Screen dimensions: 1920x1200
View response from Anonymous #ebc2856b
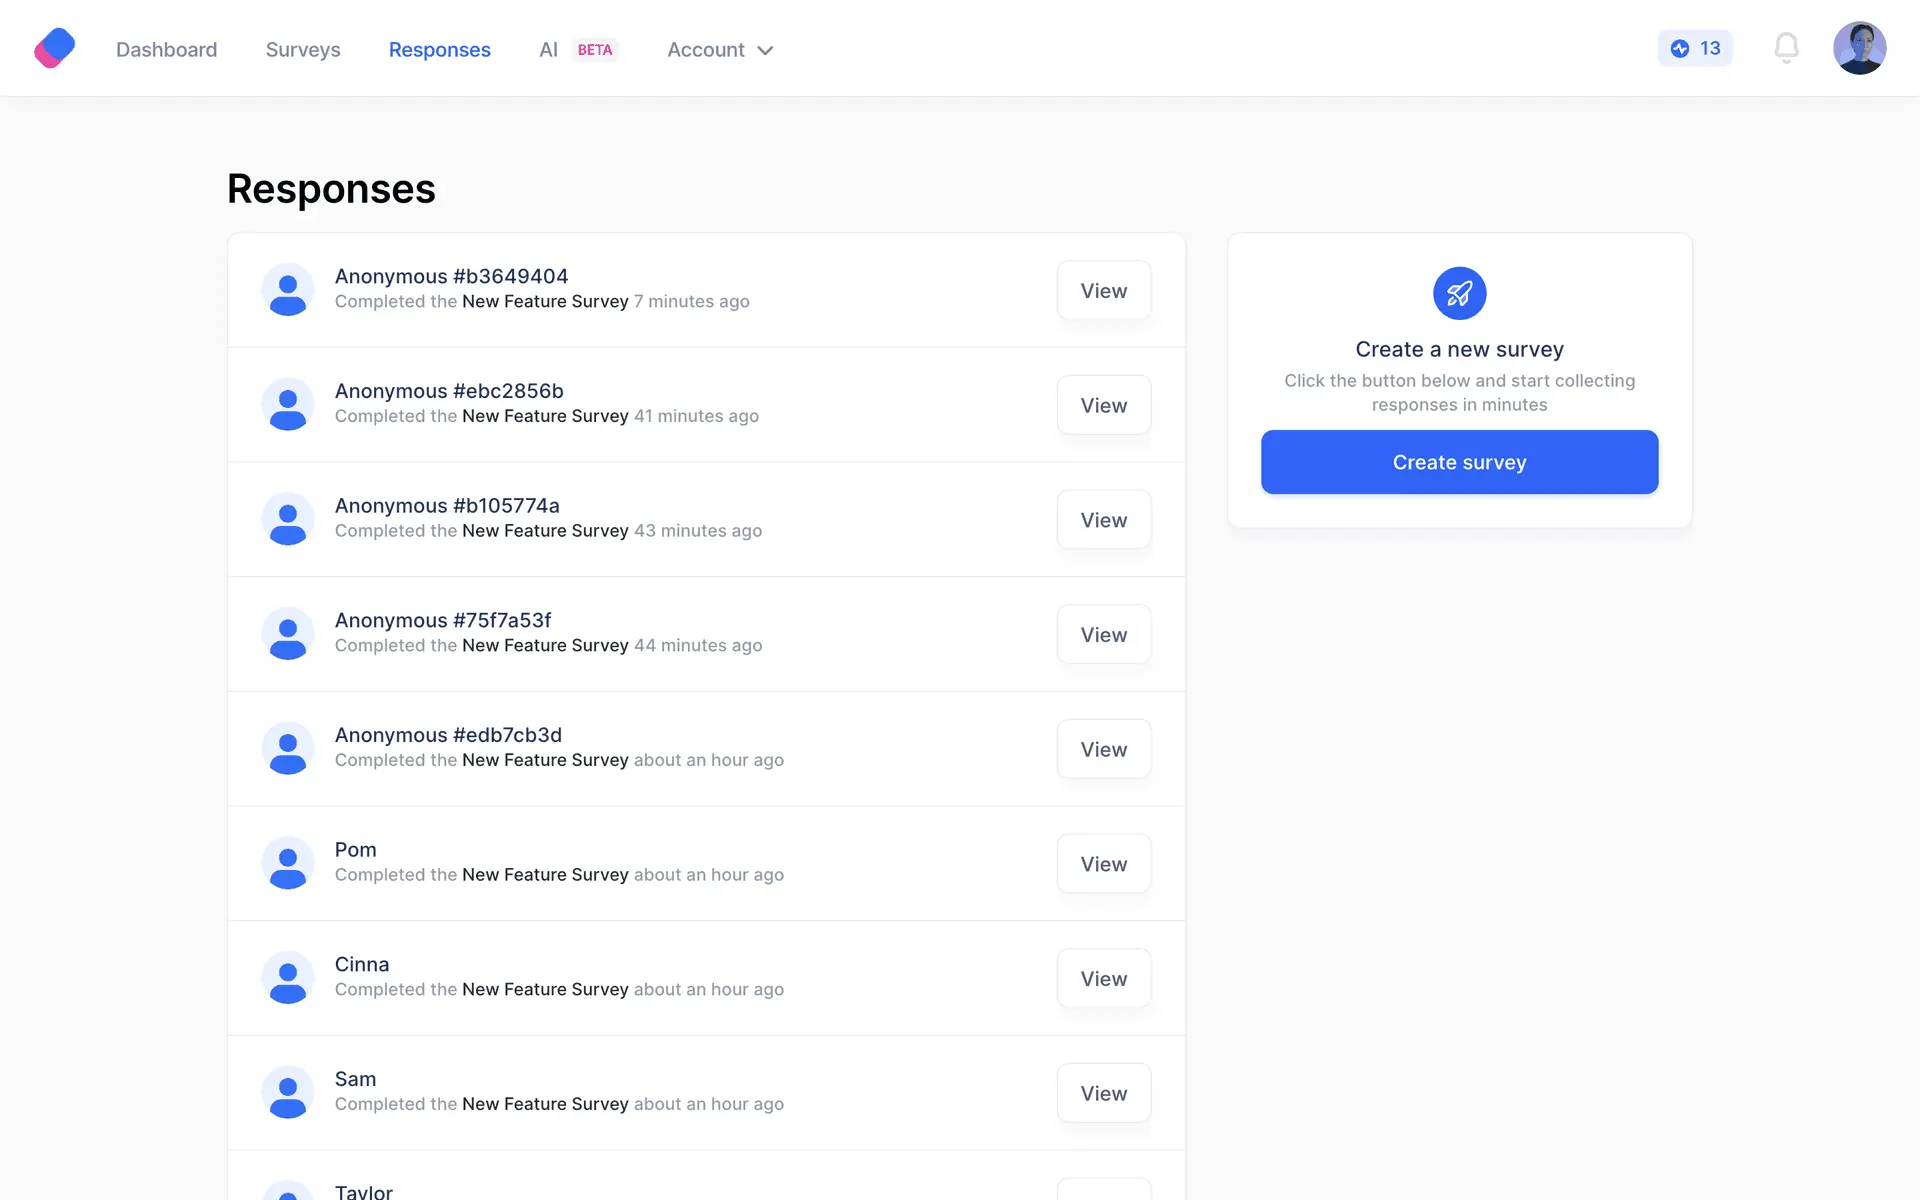tap(1103, 405)
